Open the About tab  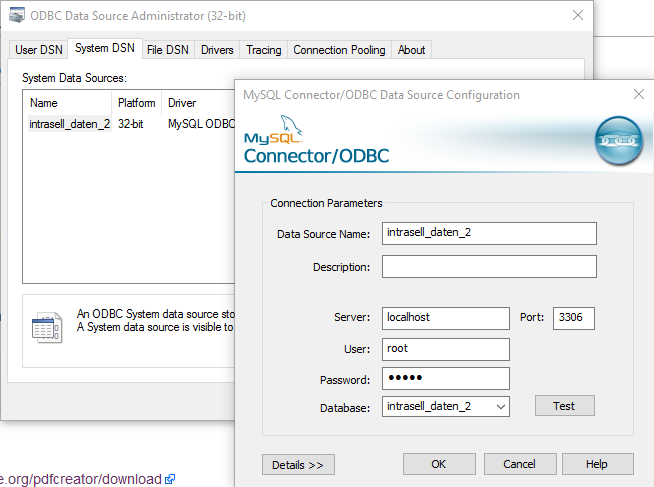411,50
